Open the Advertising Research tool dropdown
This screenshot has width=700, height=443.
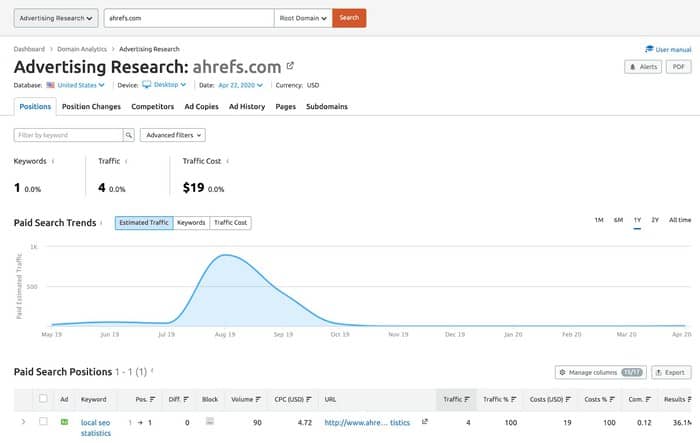(56, 18)
